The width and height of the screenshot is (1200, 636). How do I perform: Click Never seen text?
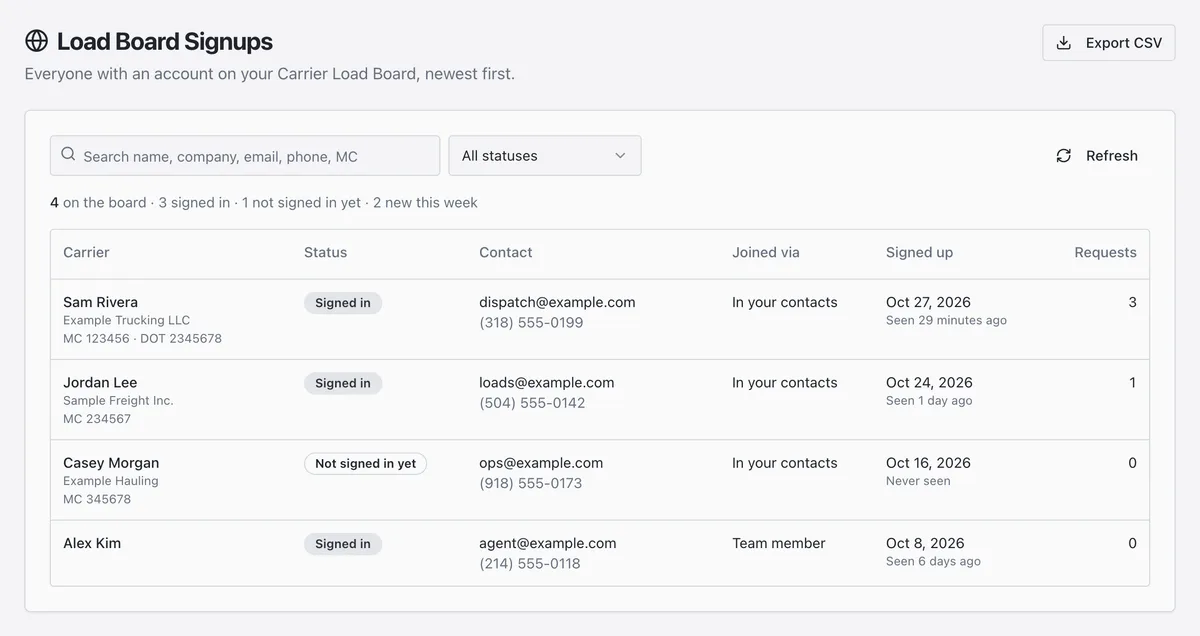tap(918, 481)
